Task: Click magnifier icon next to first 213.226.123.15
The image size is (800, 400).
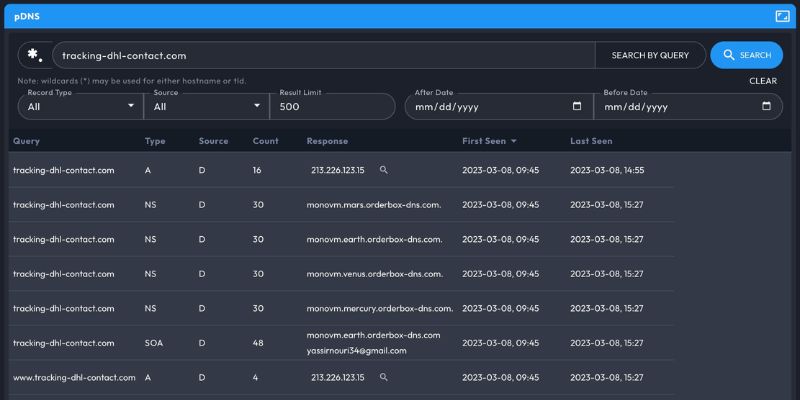Action: point(383,170)
